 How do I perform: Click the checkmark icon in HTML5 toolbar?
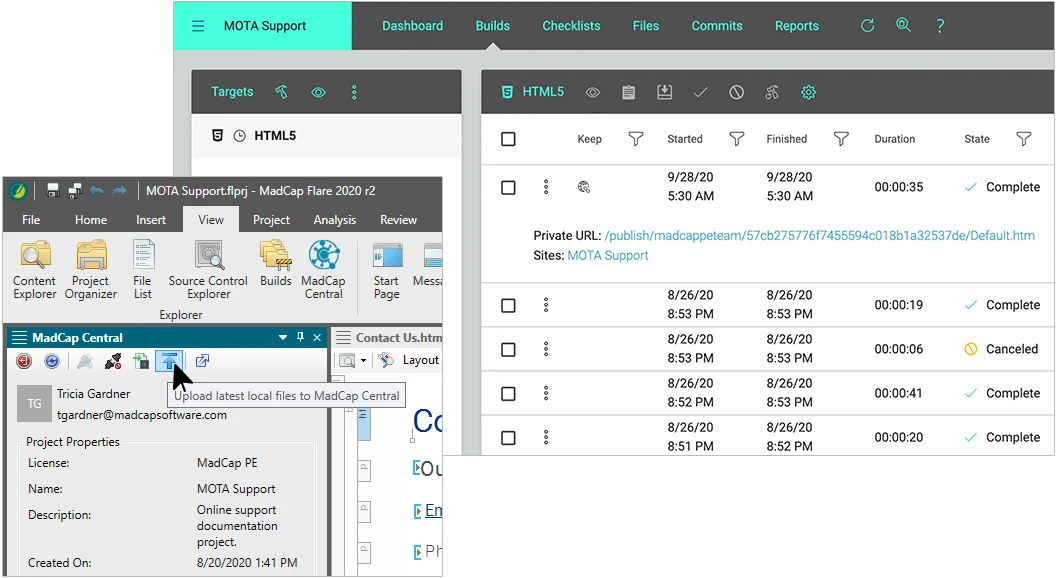700,93
